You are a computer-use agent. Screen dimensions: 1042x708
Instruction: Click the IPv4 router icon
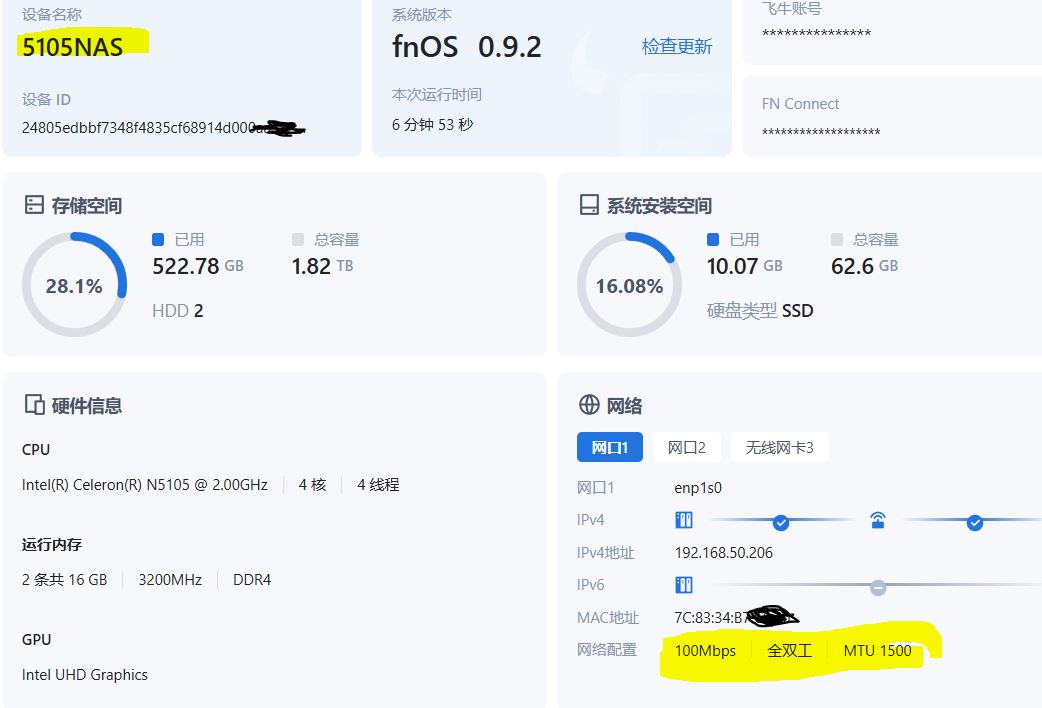tap(878, 520)
